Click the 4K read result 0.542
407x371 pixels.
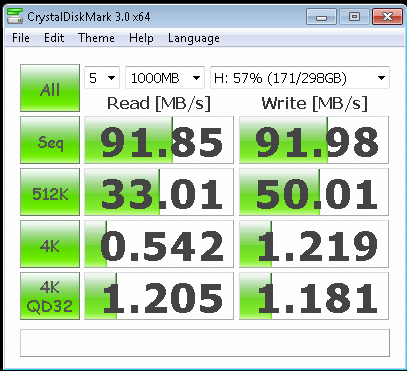159,244
